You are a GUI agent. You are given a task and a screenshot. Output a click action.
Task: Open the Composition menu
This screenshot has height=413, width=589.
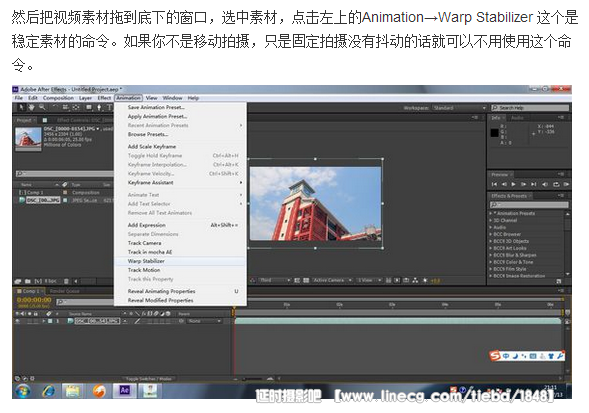[x=58, y=98]
